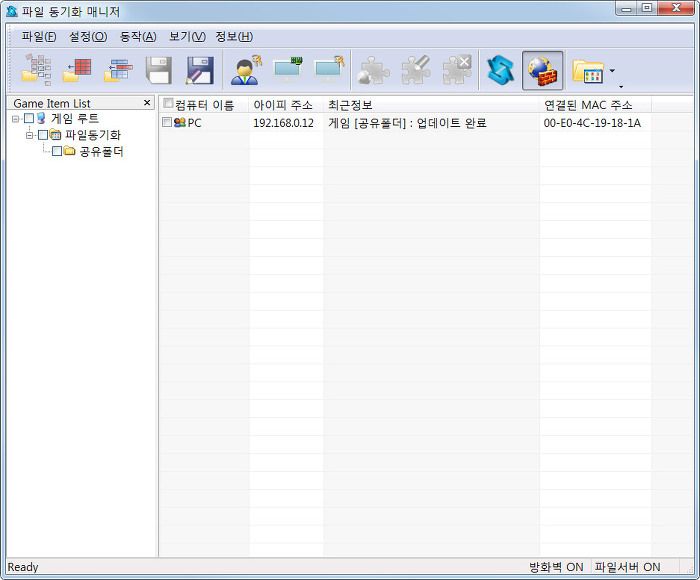Viewport: 700px width, 580px height.
Task: Click the 방화벽 ON status bar entry
Action: click(556, 567)
